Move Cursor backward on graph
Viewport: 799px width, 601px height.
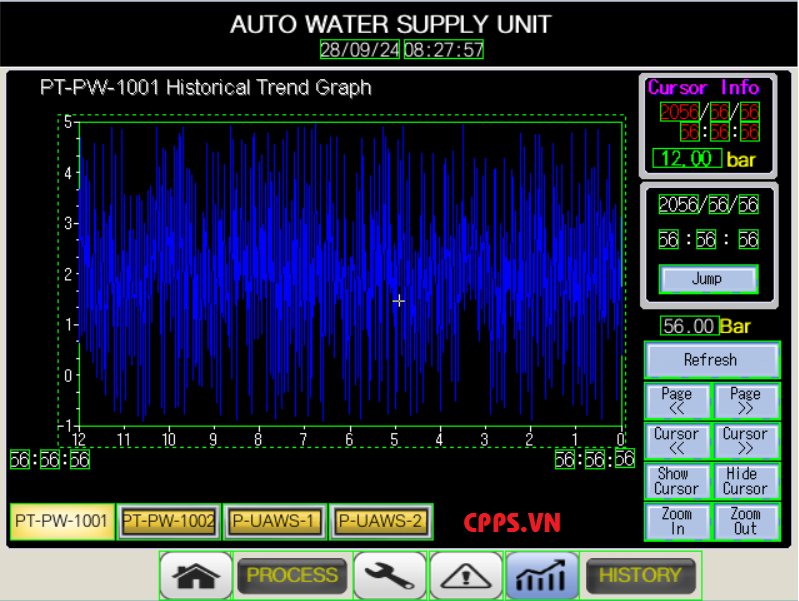(677, 441)
